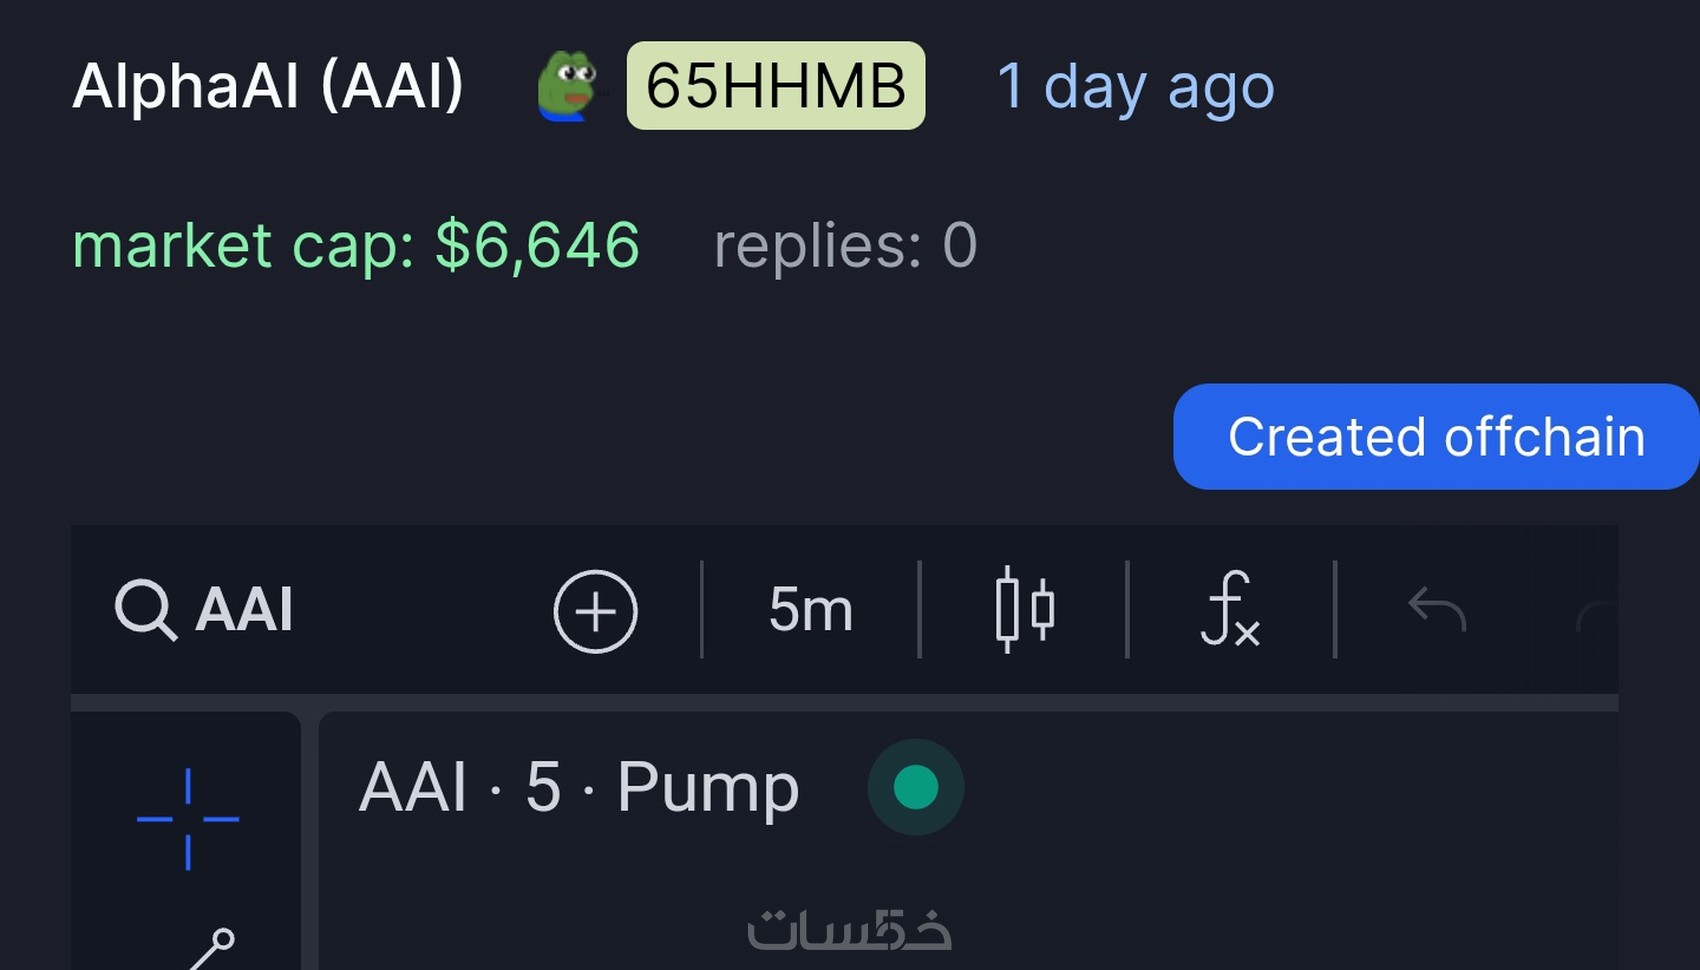Click the AlphaAI (AAI) coin title

[x=268, y=86]
